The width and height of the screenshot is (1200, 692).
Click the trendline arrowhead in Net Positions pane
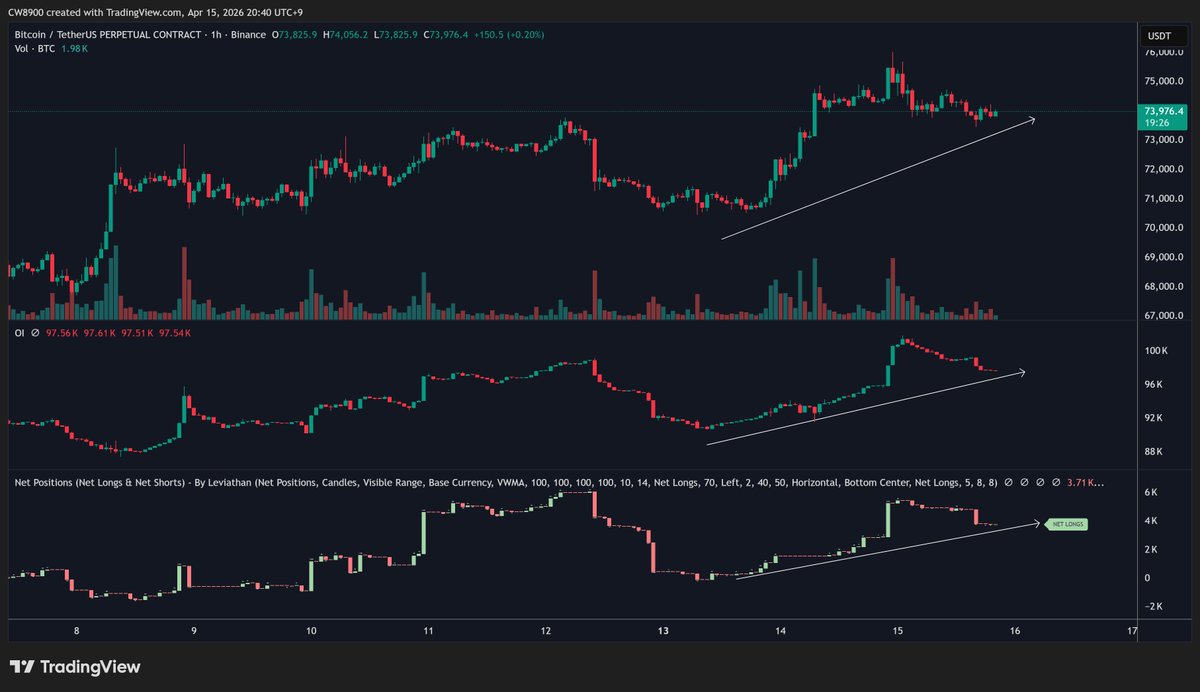pos(1036,523)
